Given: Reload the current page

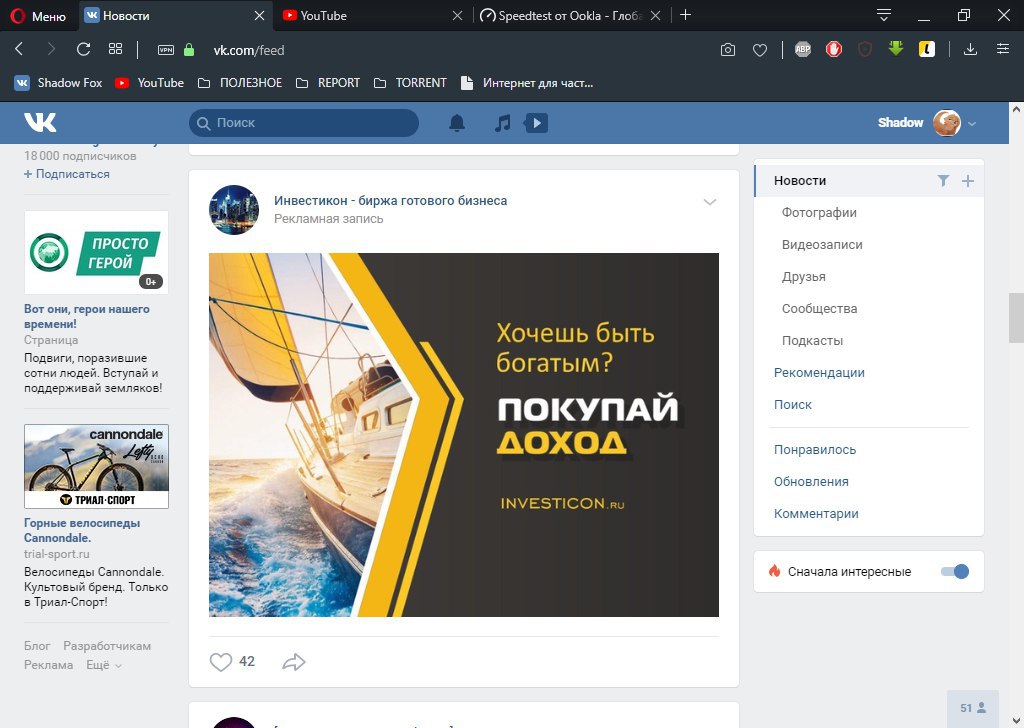Looking at the screenshot, I should 83,49.
